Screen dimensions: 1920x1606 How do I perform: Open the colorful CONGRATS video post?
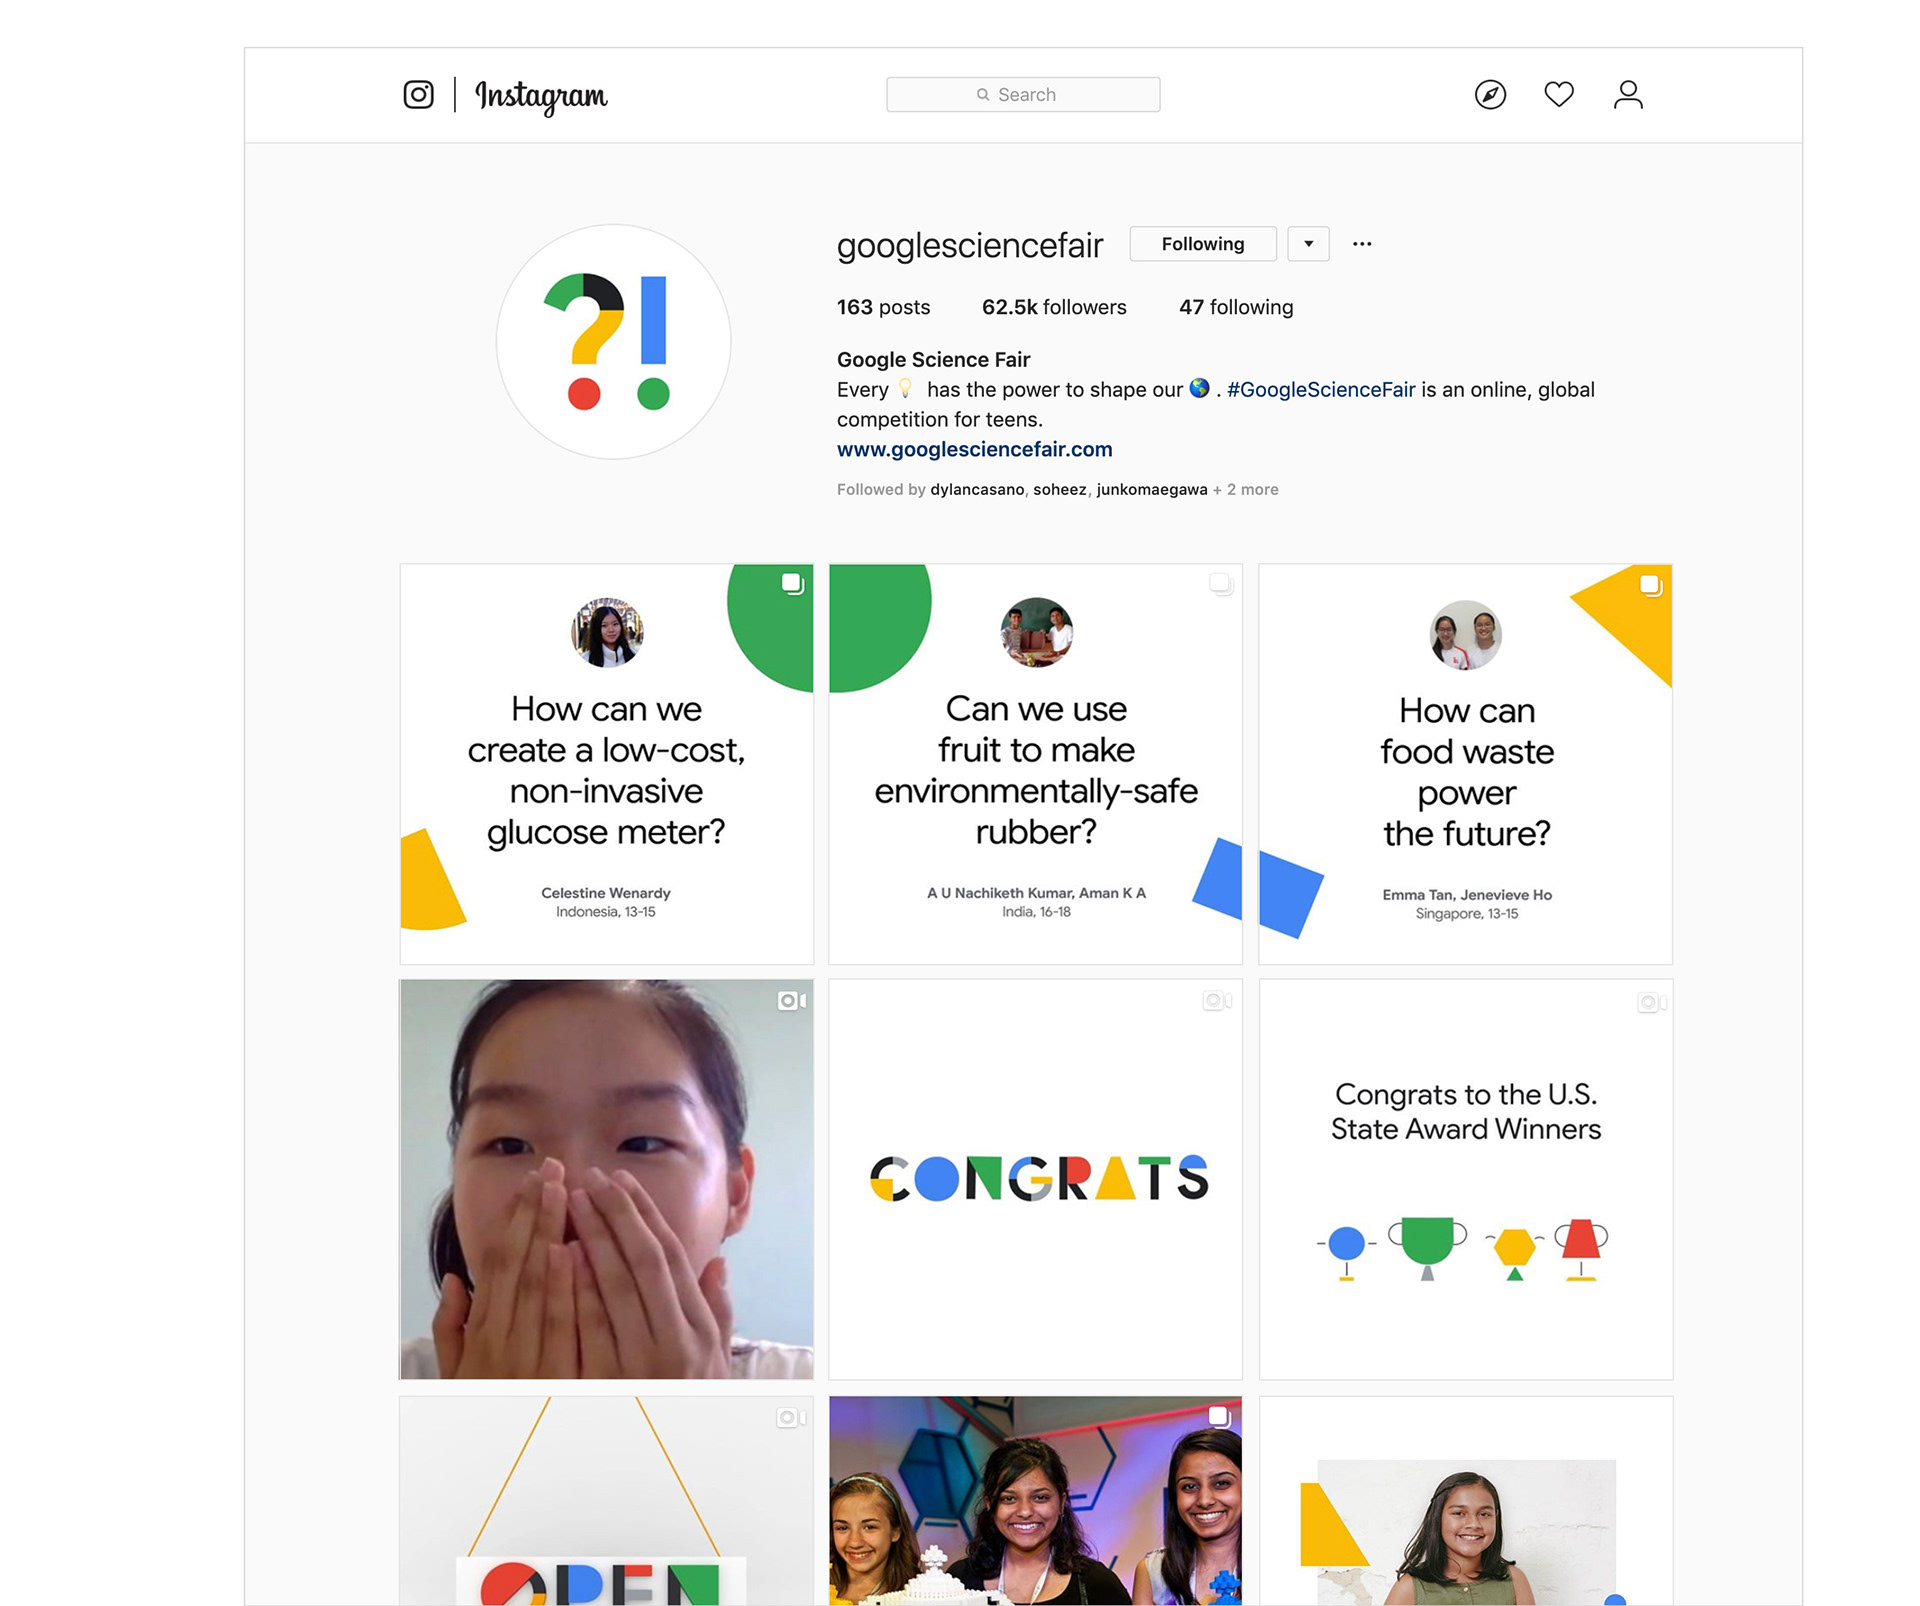pos(1036,1179)
